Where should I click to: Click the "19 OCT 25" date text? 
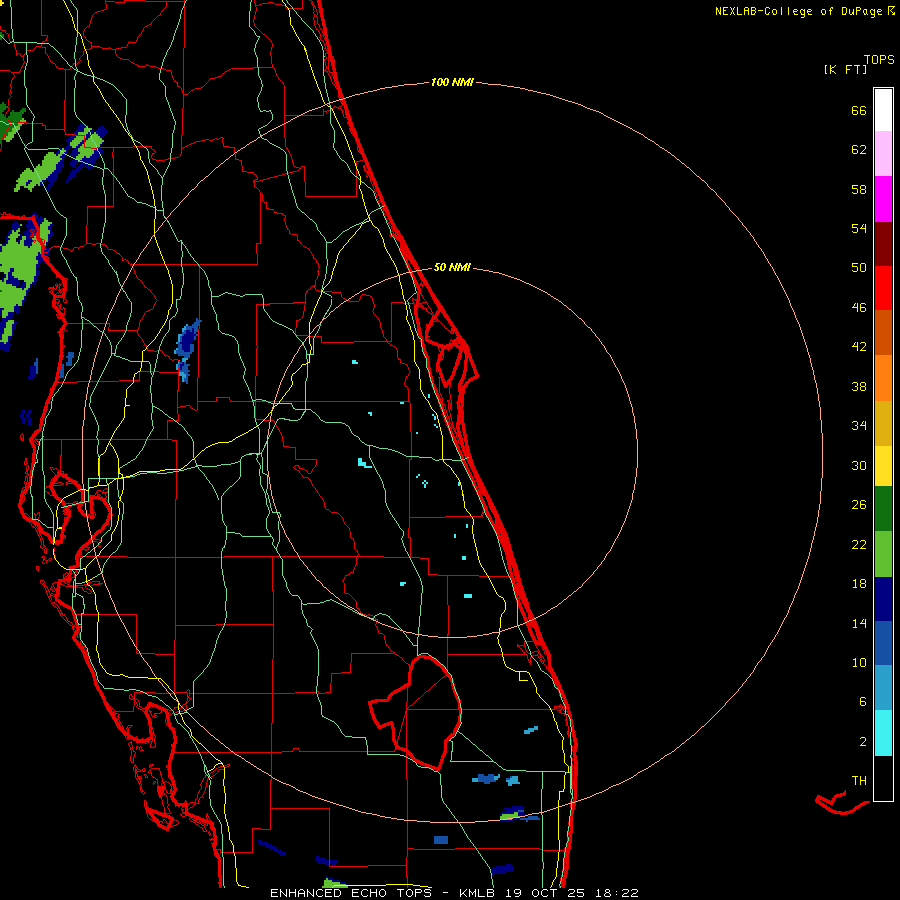(545, 893)
